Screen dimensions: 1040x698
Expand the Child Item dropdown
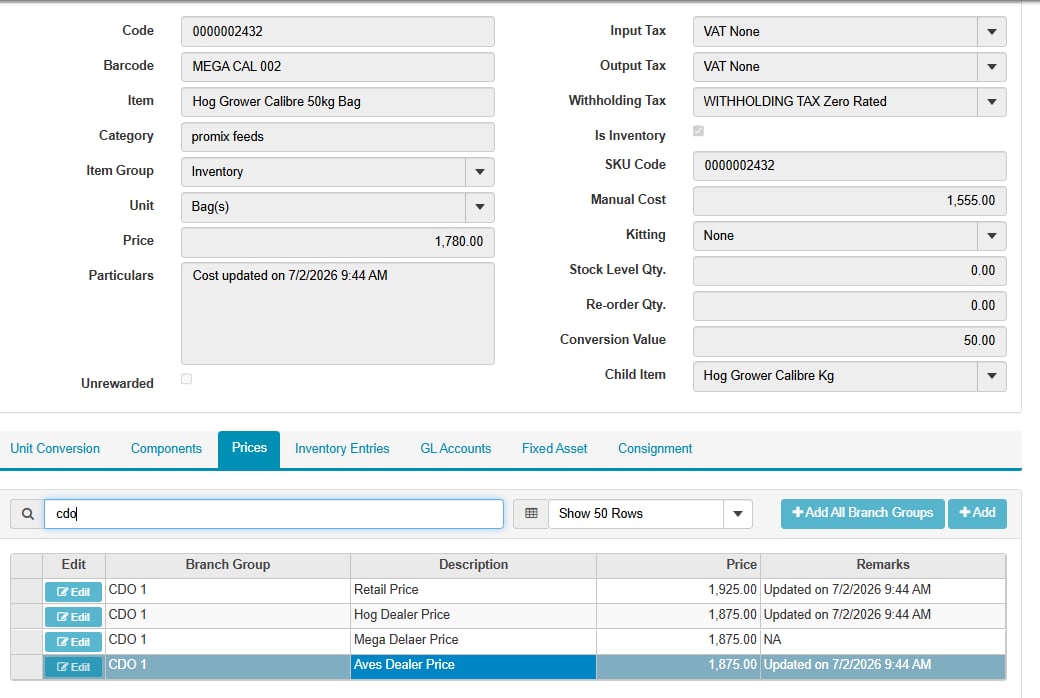[x=992, y=376]
